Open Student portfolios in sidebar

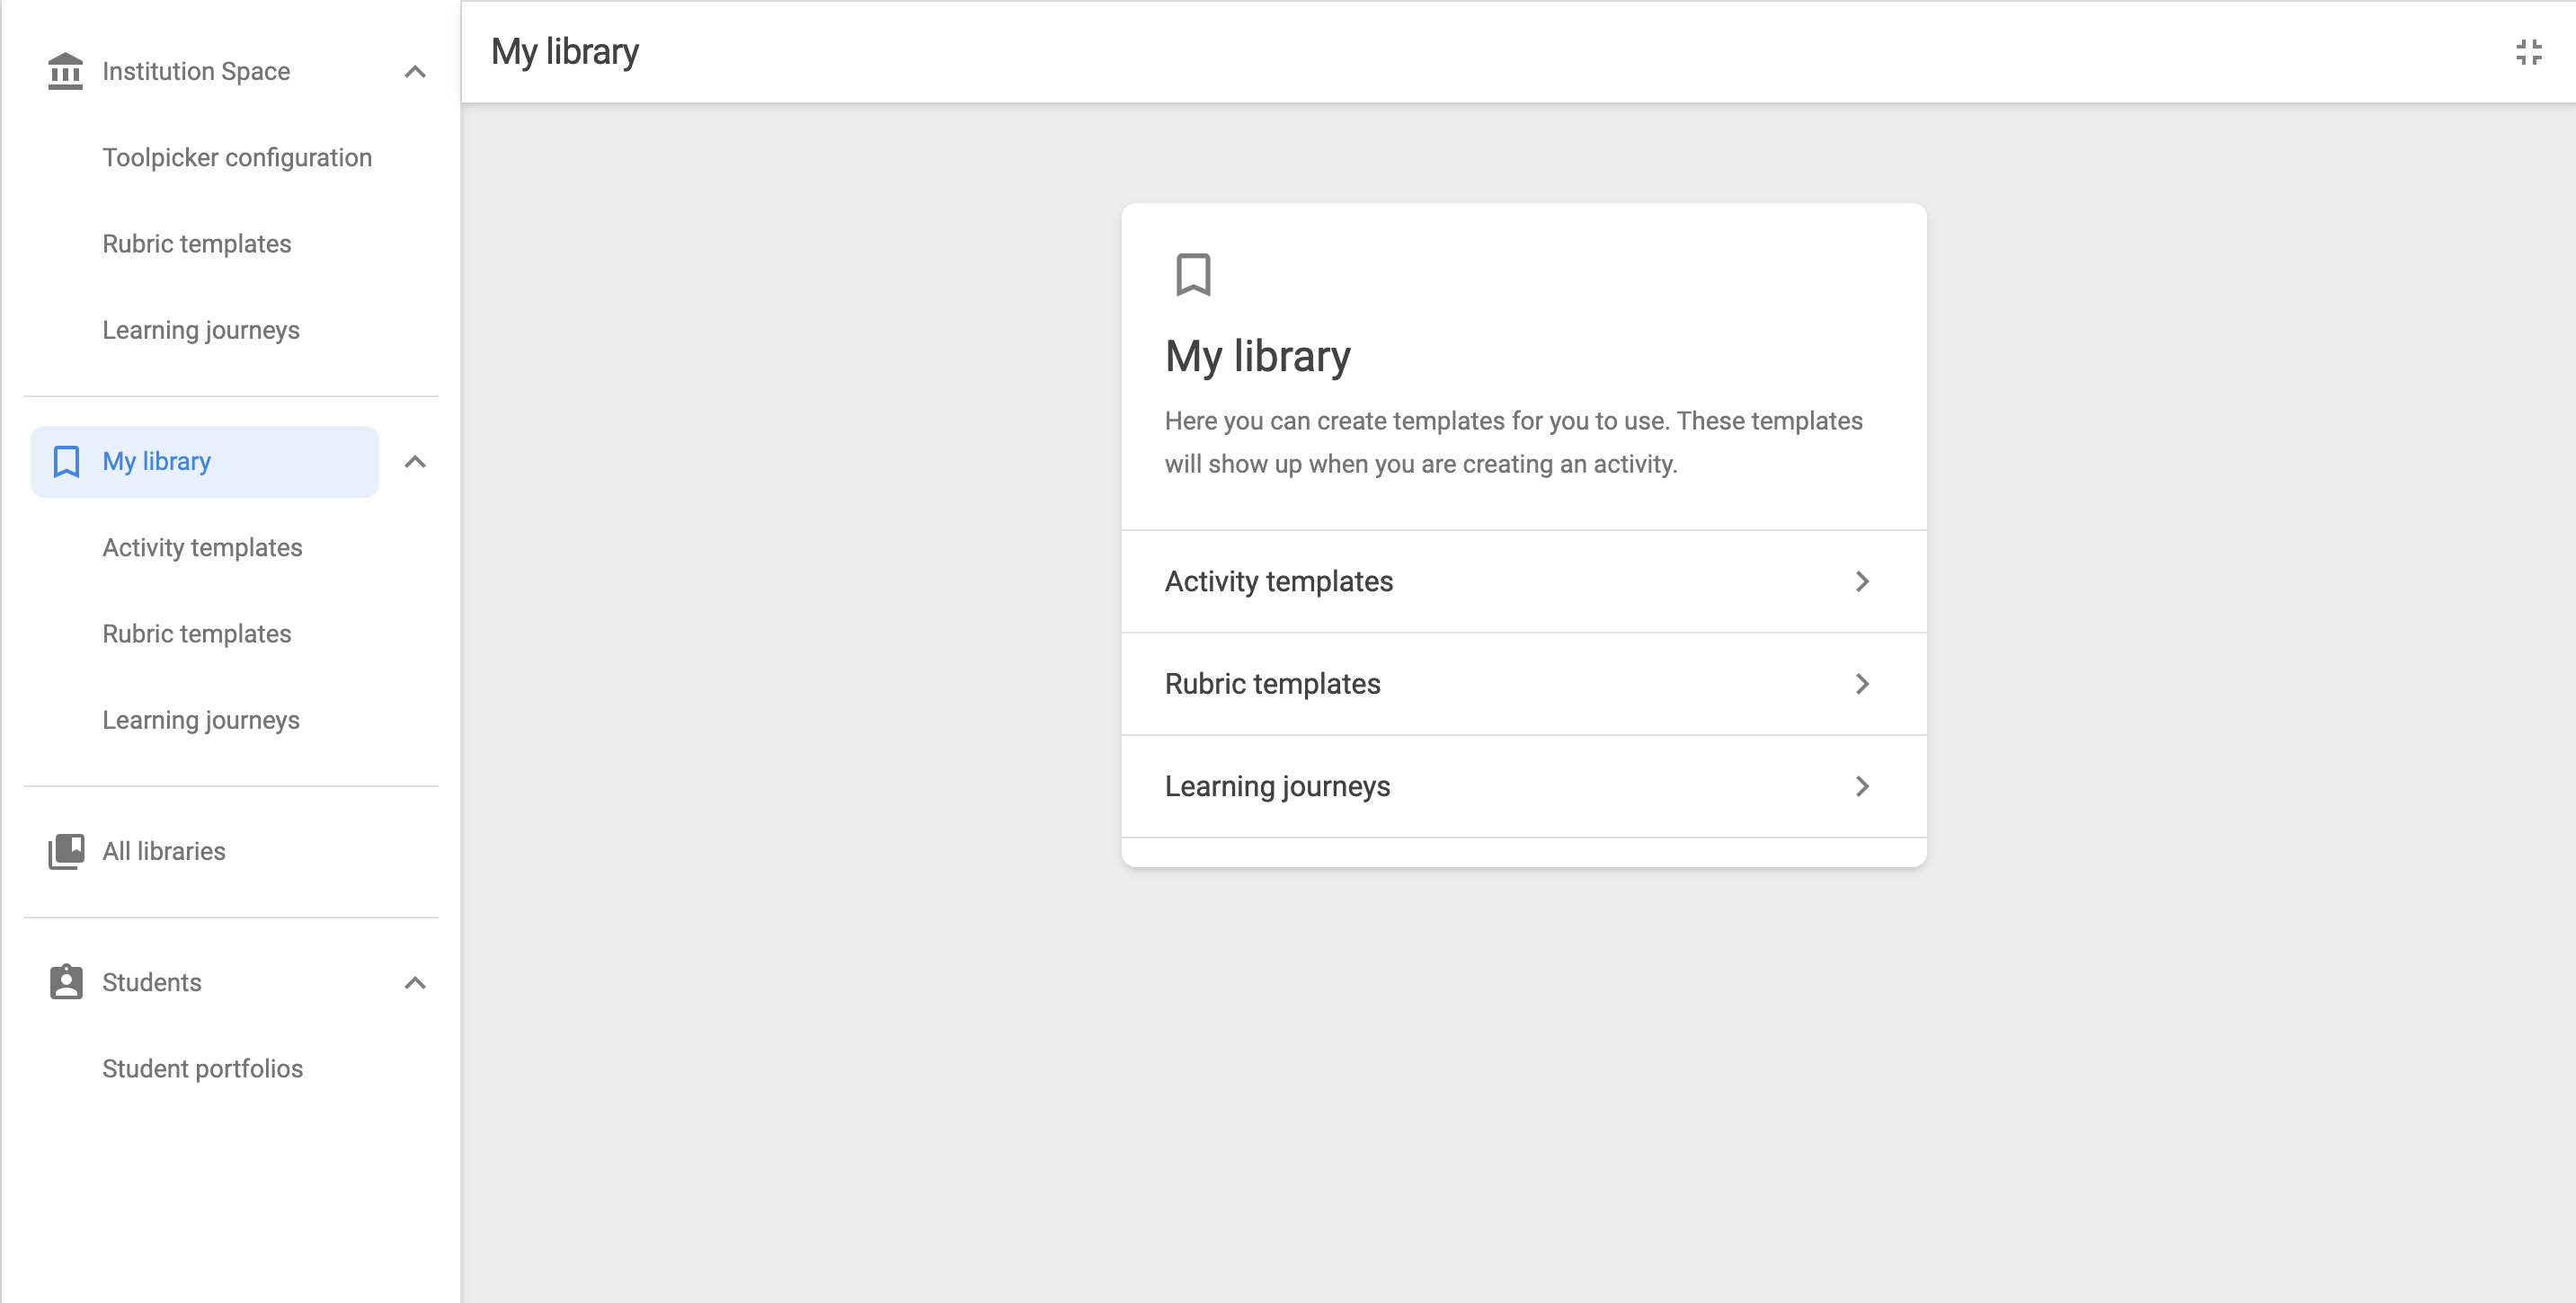[202, 1069]
